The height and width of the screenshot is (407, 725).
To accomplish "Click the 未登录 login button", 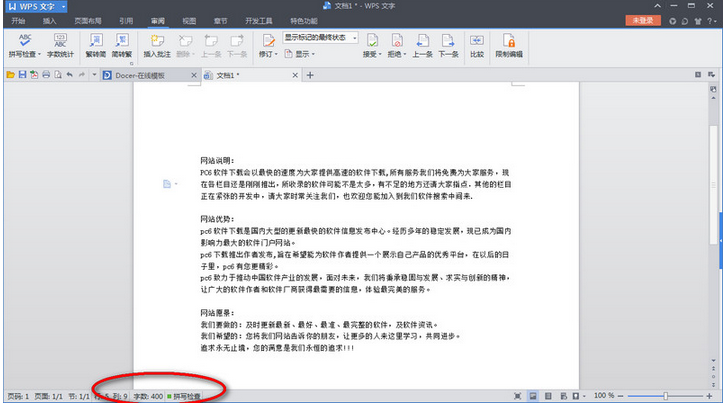I will 643,20.
